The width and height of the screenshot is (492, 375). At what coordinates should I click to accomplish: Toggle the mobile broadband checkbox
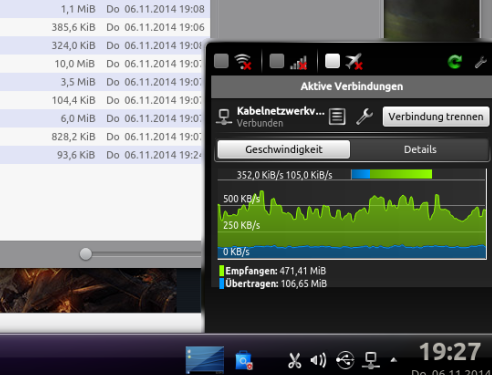pyautogui.click(x=277, y=61)
